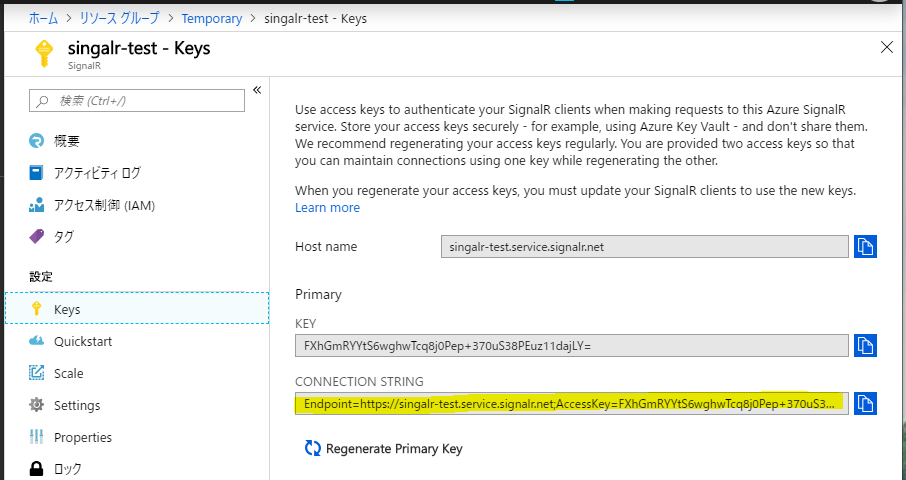The height and width of the screenshot is (480, 906).
Task: Click the Primary KEY text field
Action: click(x=571, y=345)
